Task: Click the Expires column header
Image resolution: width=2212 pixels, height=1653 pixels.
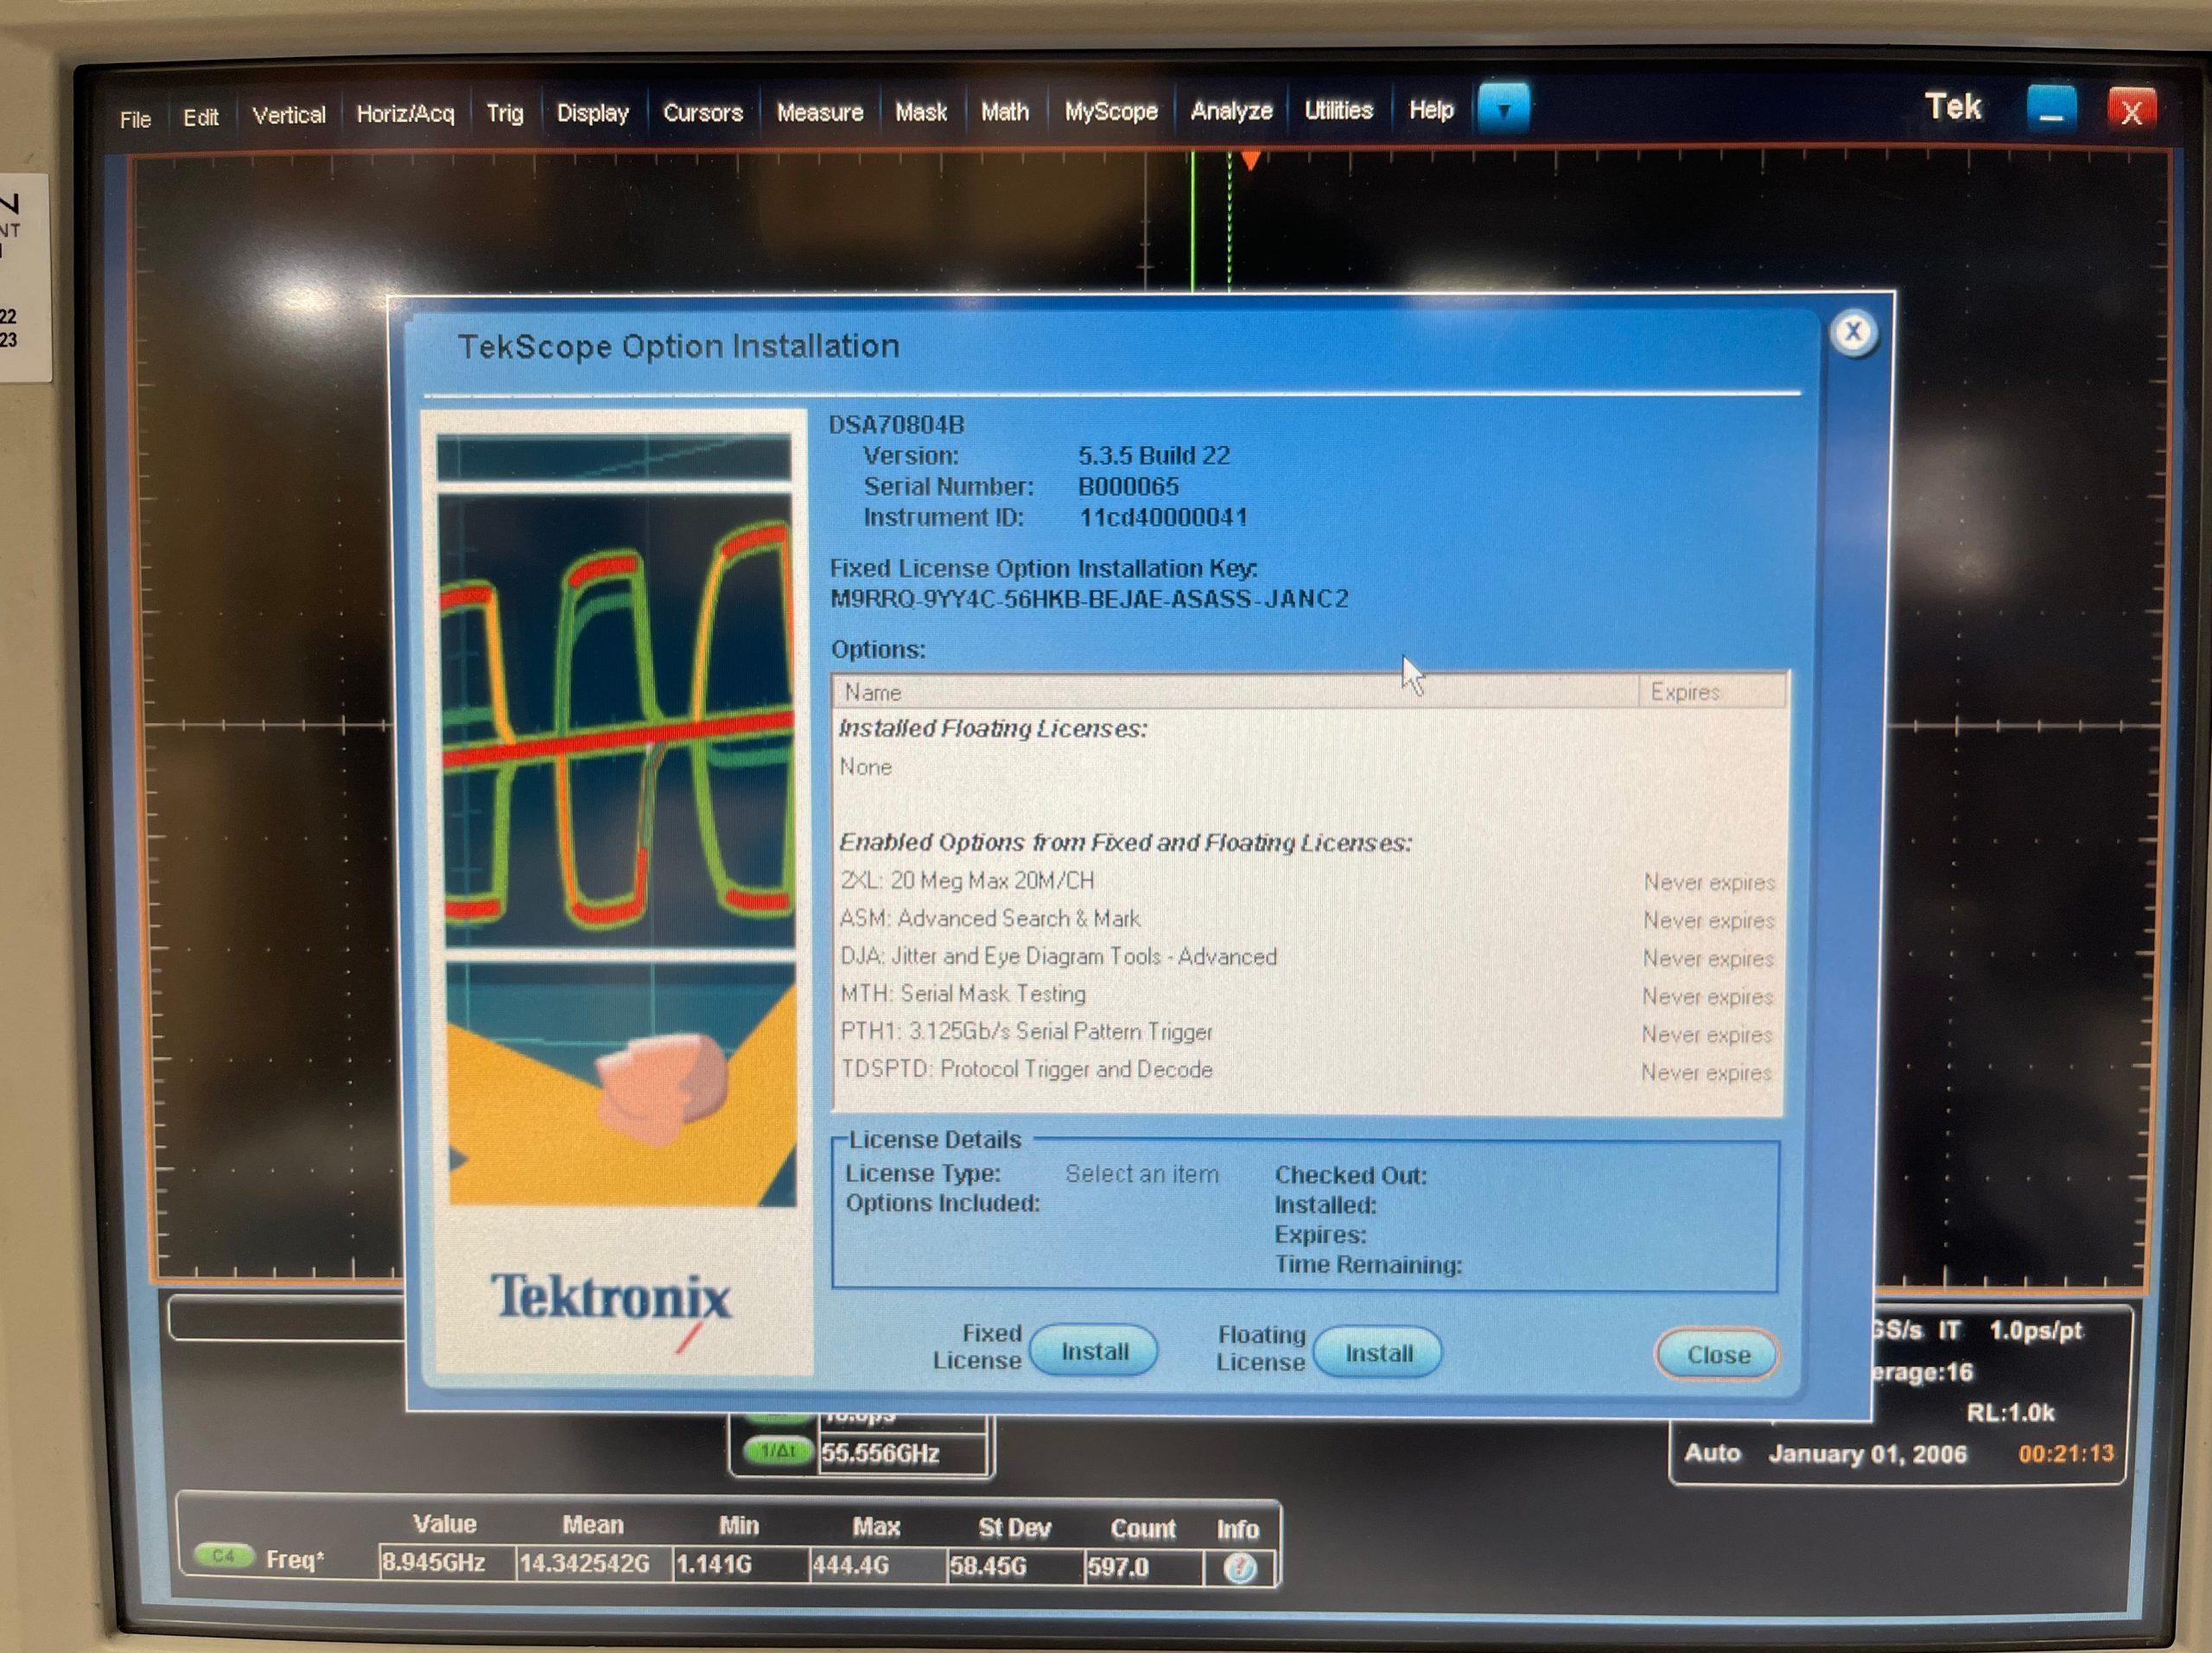Action: [x=1712, y=692]
